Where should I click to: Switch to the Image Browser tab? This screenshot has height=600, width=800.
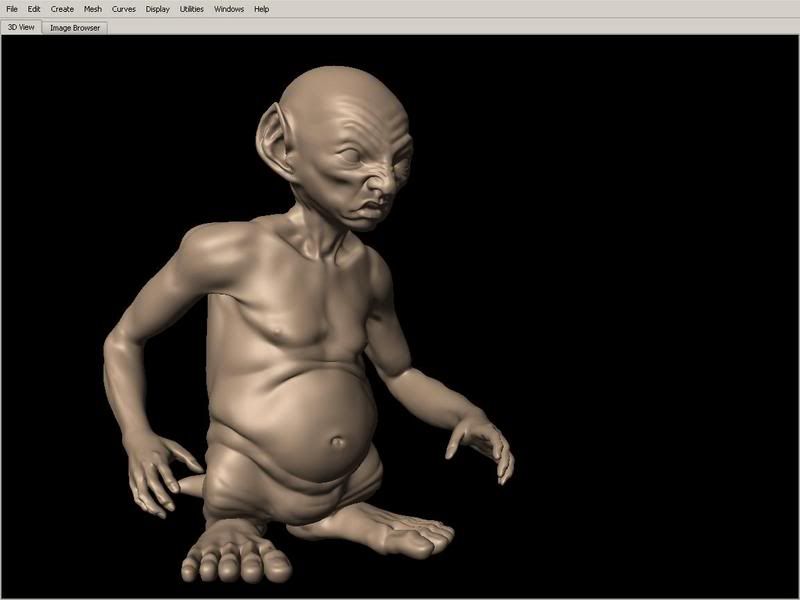point(75,28)
